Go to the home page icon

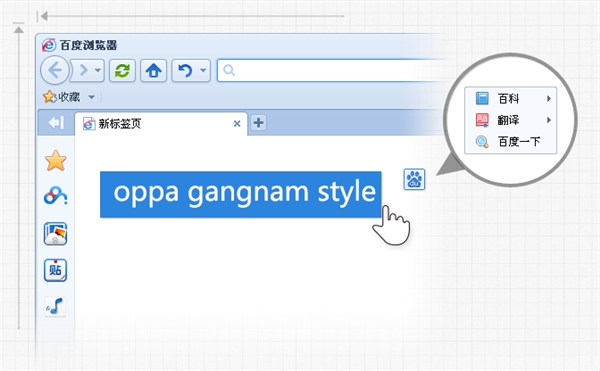click(153, 71)
